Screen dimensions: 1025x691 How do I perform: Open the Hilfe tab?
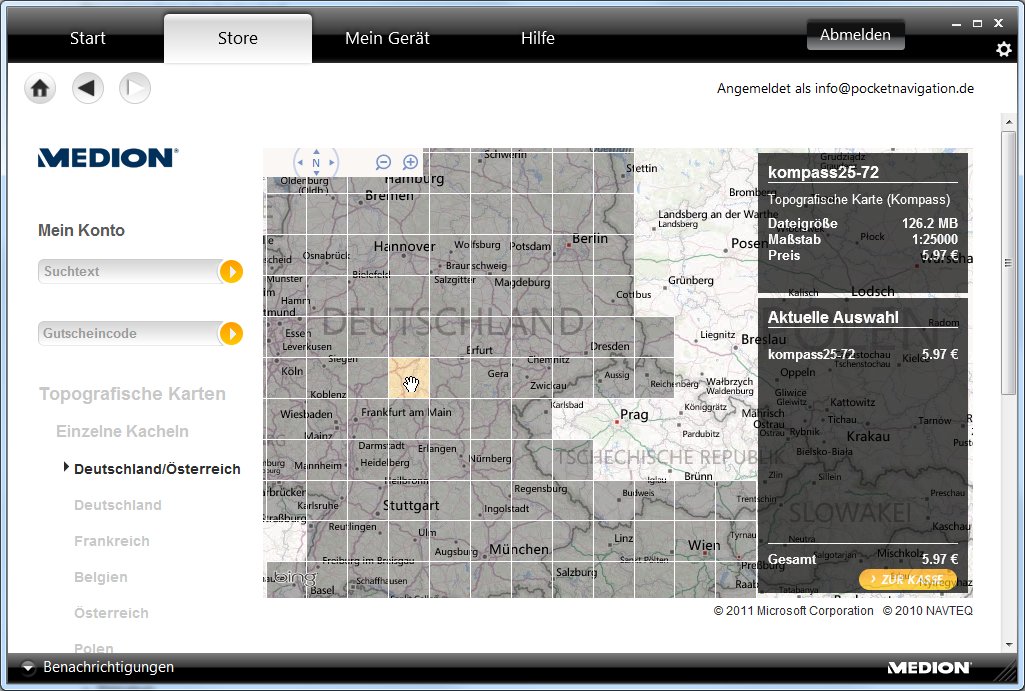(537, 39)
